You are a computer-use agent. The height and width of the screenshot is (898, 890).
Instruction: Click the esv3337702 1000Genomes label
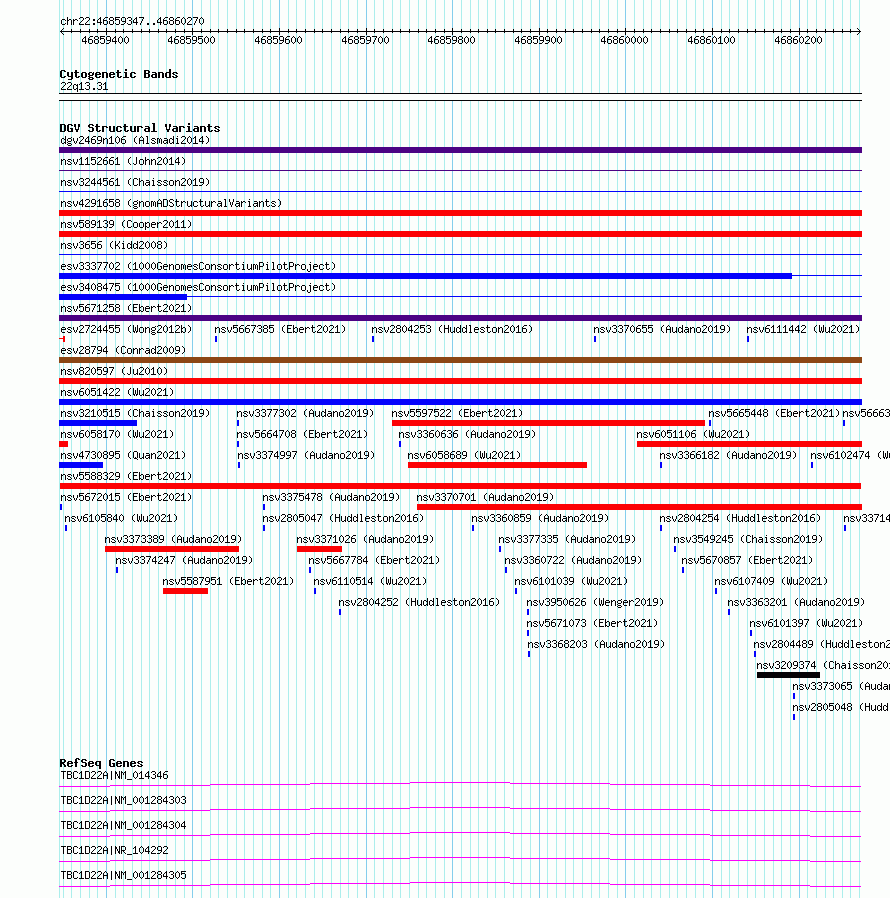[198, 266]
